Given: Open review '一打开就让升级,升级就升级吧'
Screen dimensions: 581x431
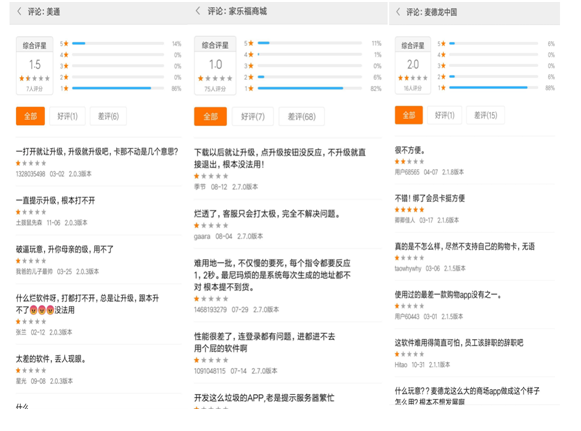Looking at the screenshot, I should pyautogui.click(x=97, y=151).
